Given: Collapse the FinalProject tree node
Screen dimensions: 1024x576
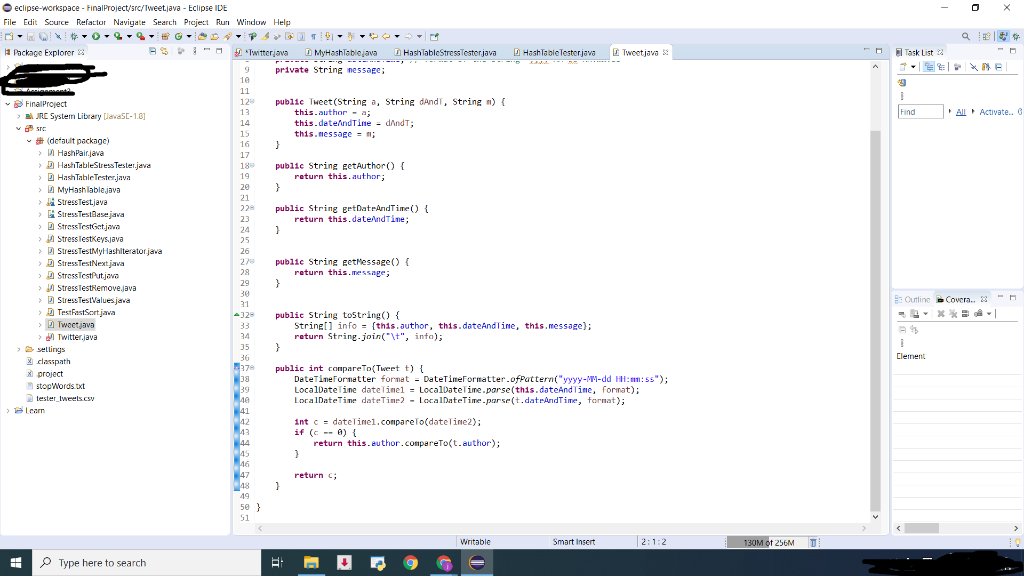Looking at the screenshot, I should point(8,104).
